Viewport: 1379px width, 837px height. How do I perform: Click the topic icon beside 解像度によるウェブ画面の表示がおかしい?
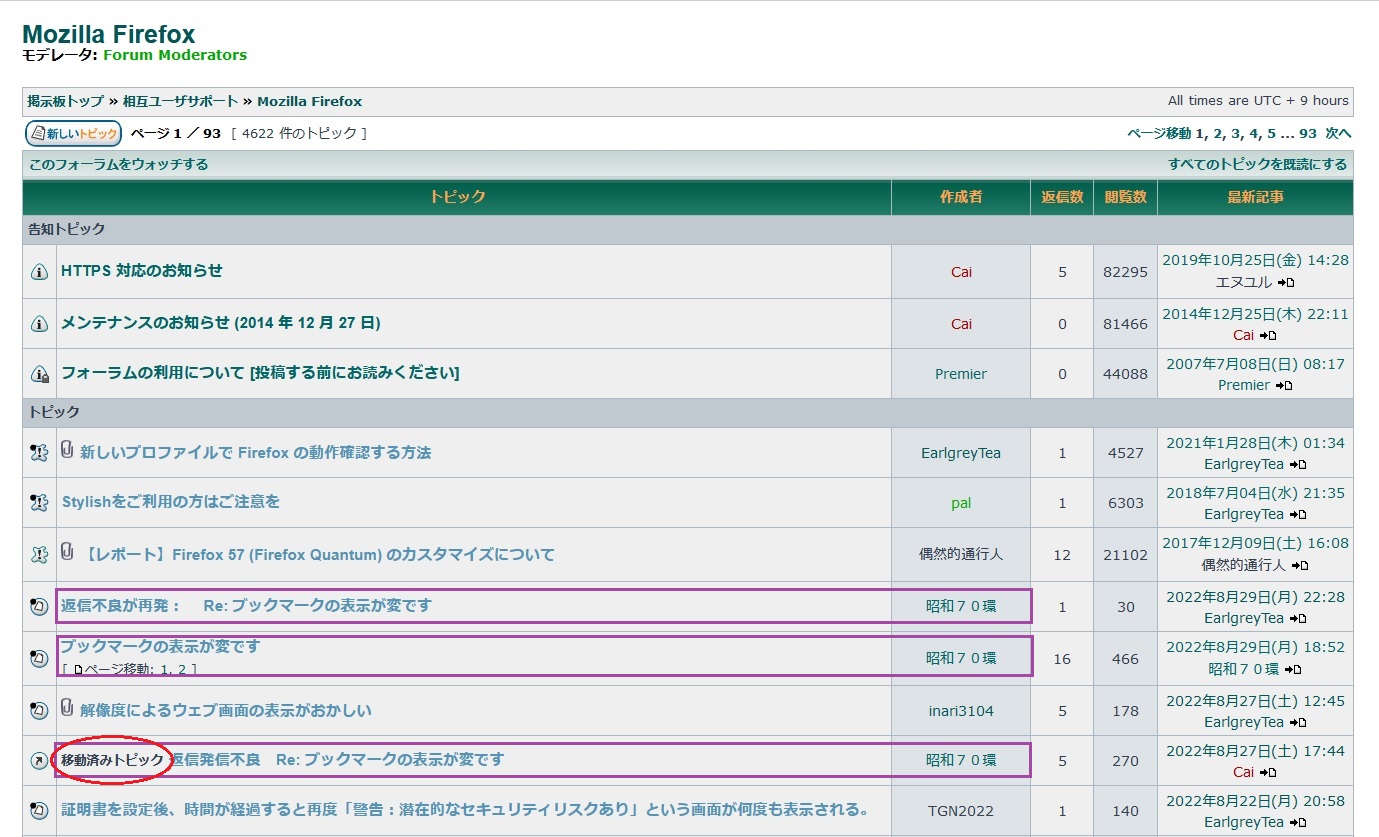click(x=39, y=711)
